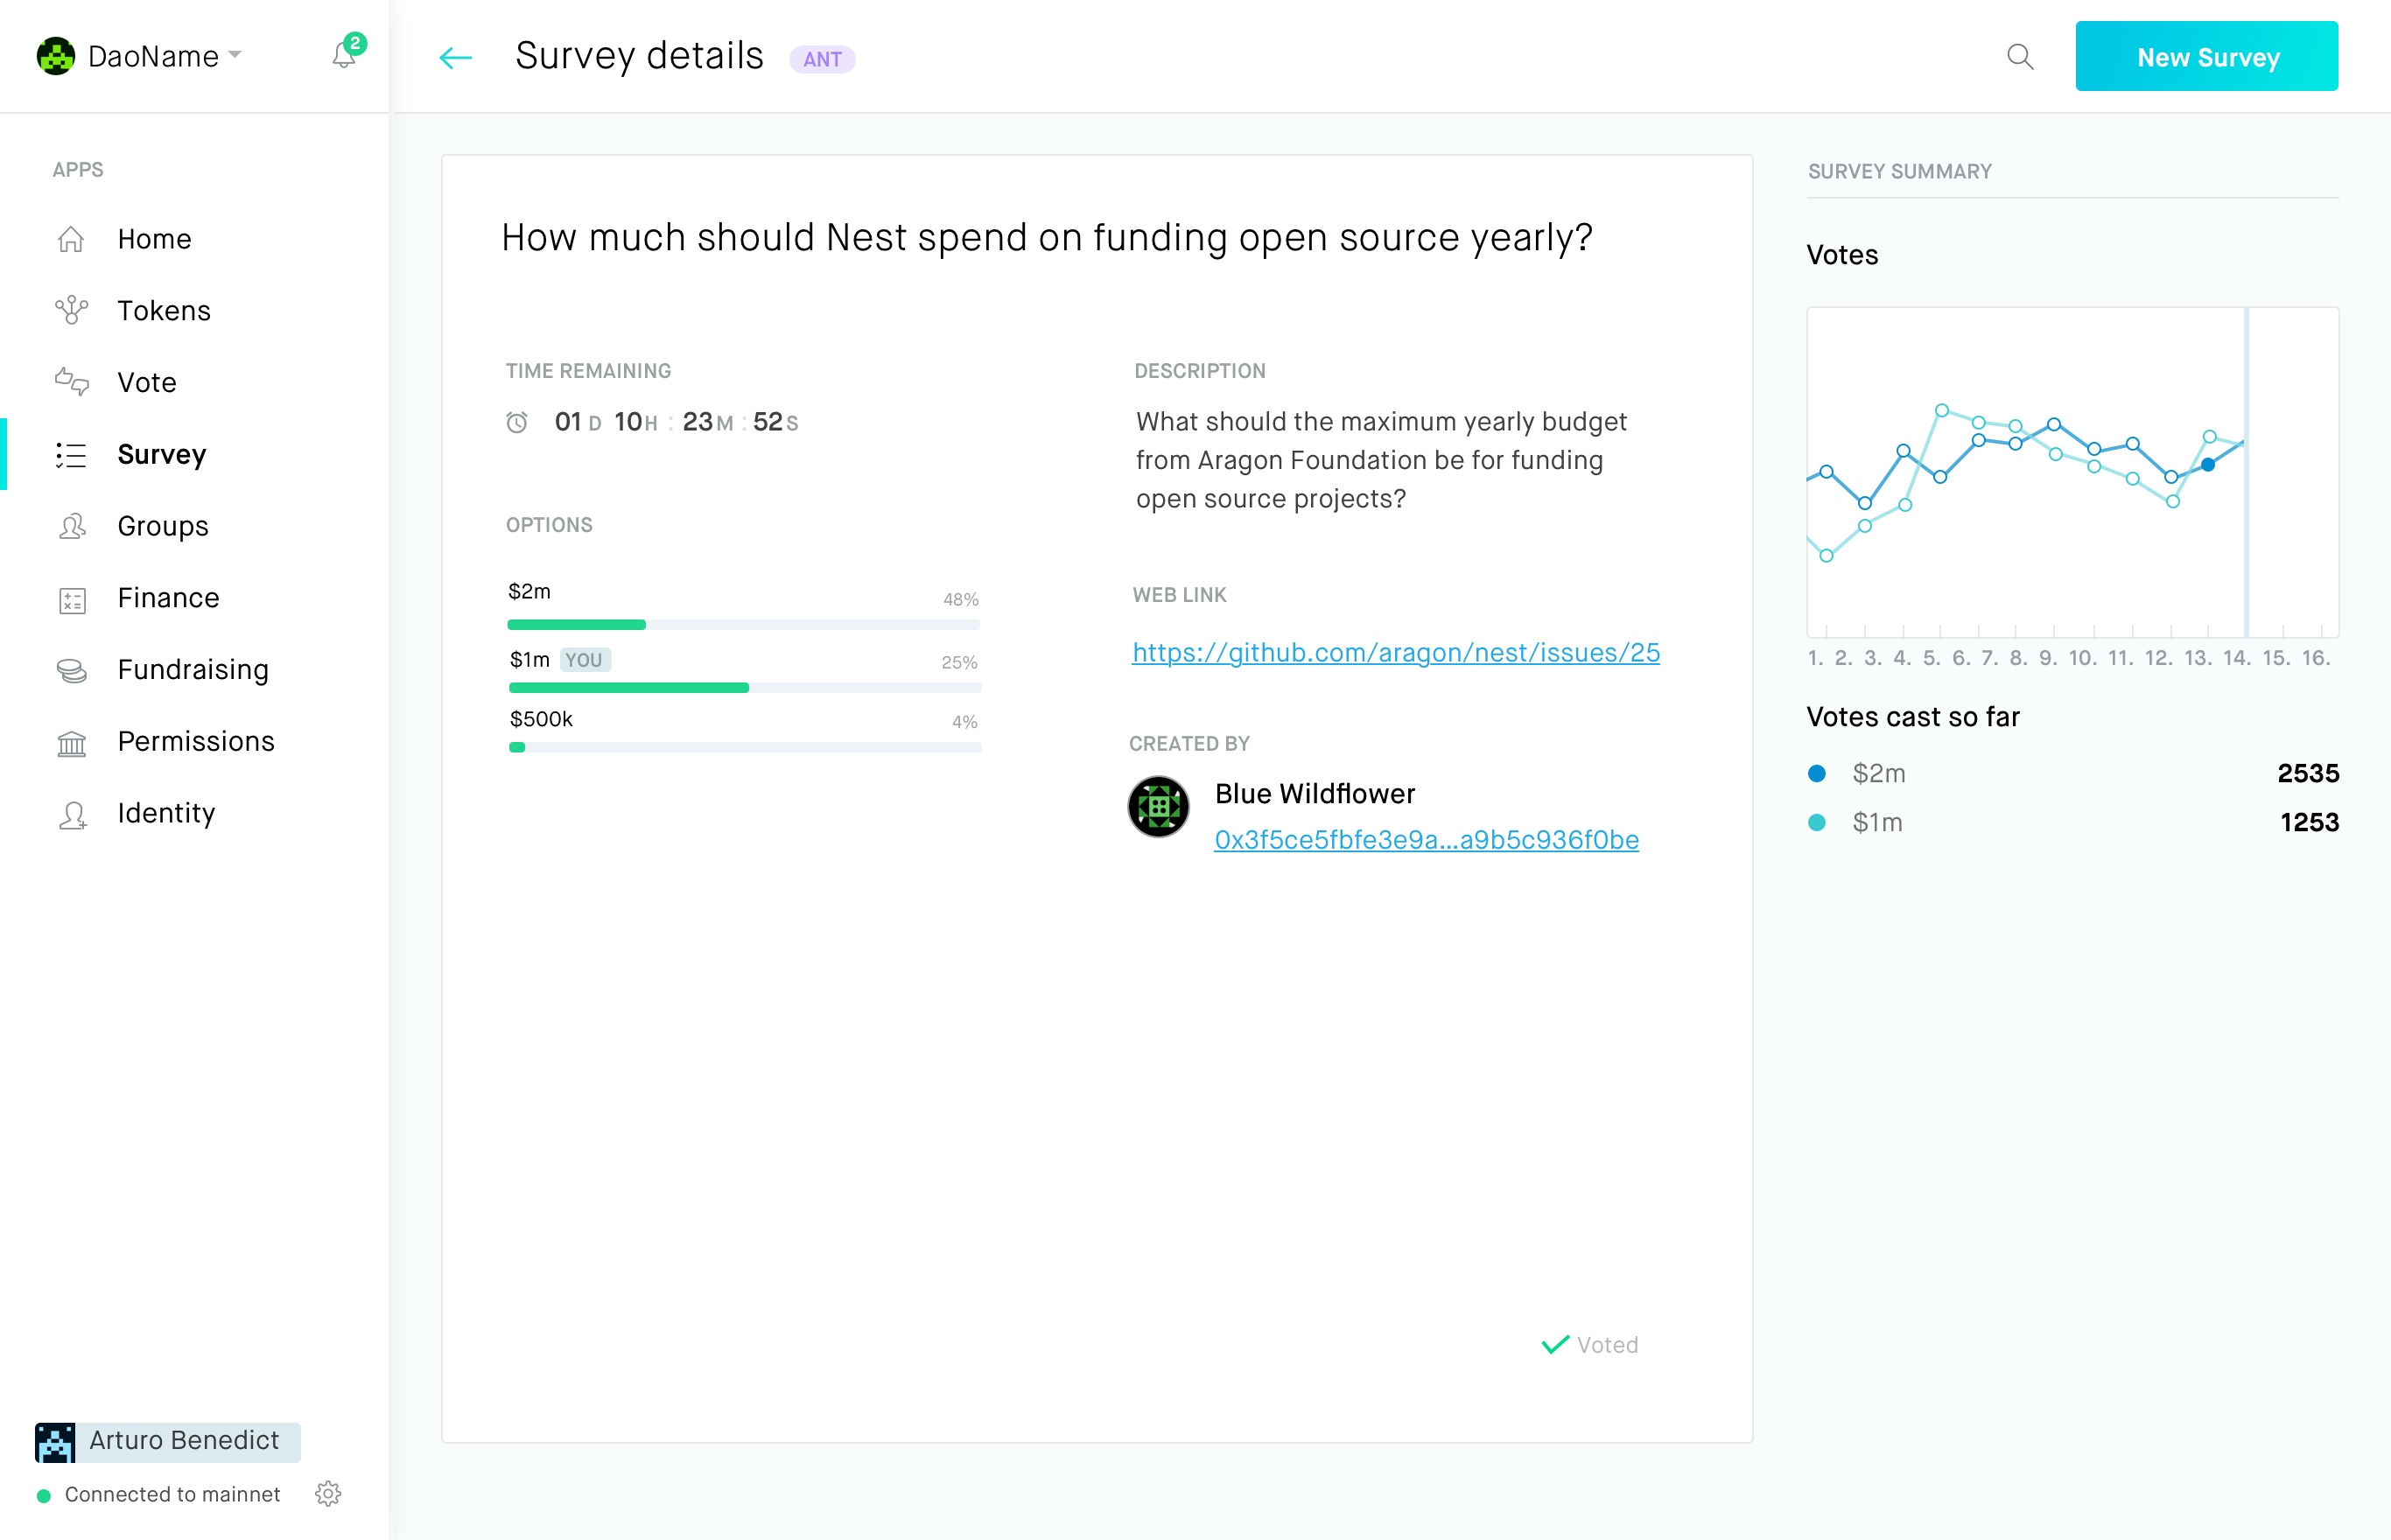Open the Vote app menu item
Screen dimensions: 2391x1540
point(147,383)
